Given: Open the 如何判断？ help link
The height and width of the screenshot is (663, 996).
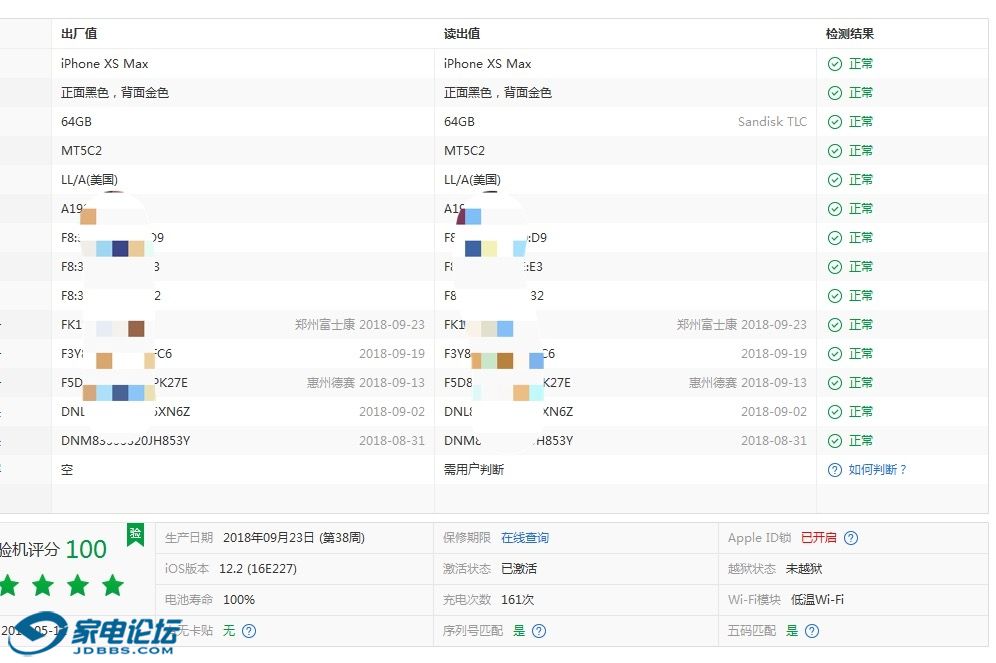Looking at the screenshot, I should tap(877, 470).
